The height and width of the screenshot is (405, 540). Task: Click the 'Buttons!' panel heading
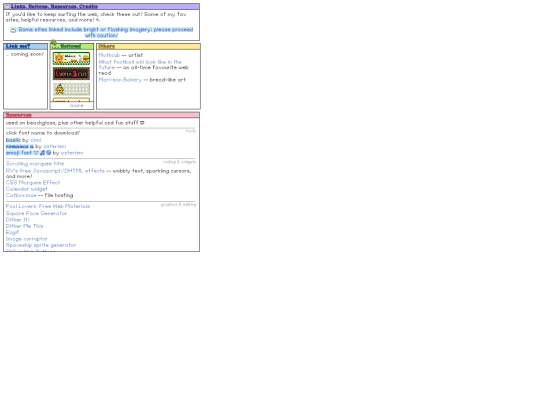pos(70,46)
